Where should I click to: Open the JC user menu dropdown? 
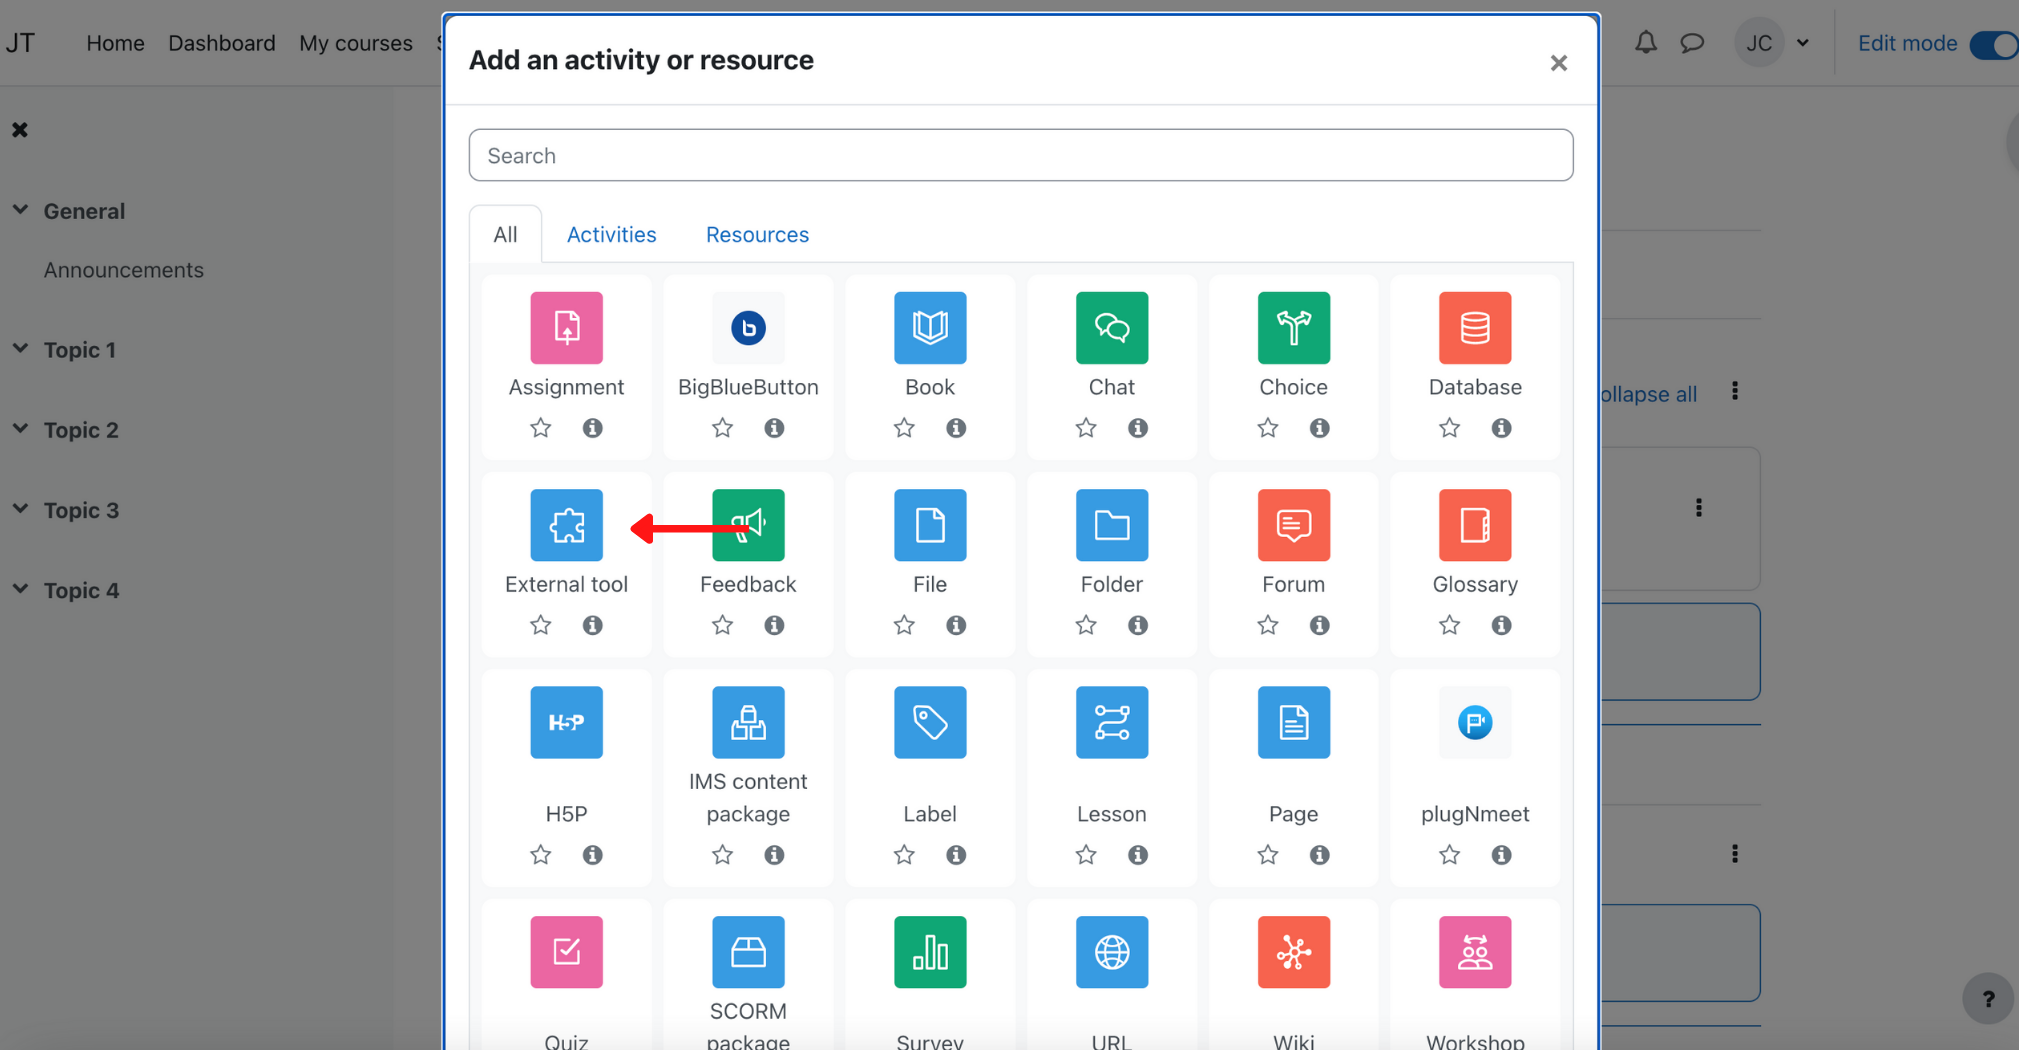pos(1776,43)
